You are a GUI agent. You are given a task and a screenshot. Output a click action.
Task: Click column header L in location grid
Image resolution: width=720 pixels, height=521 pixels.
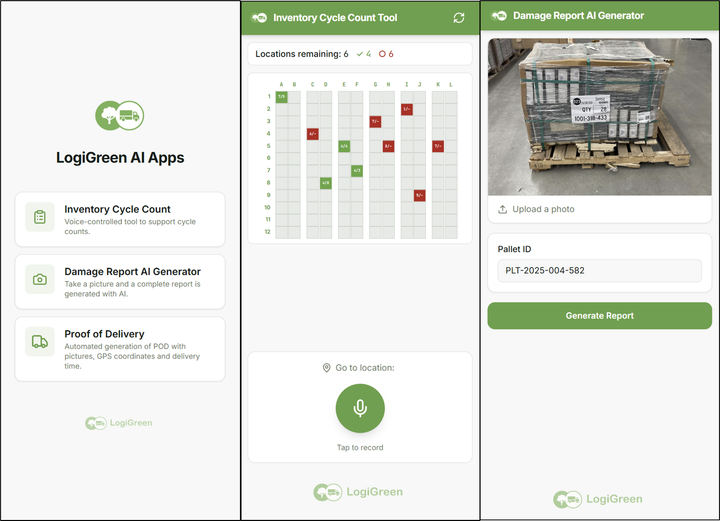point(451,84)
